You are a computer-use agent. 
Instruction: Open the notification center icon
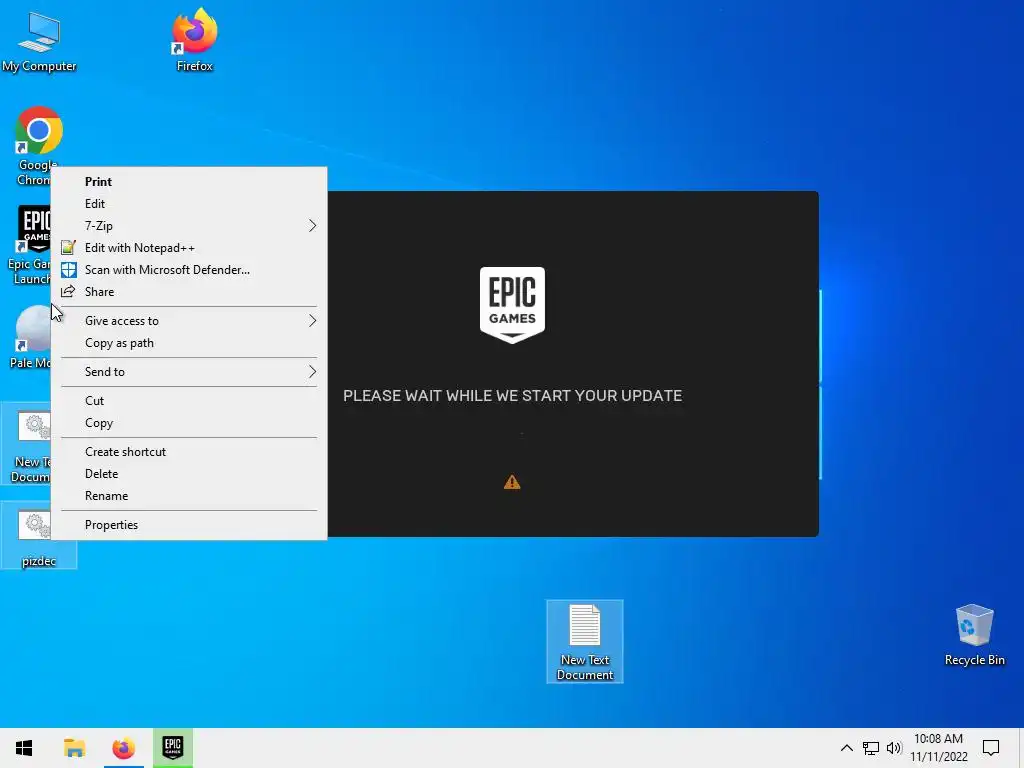pyautogui.click(x=991, y=748)
